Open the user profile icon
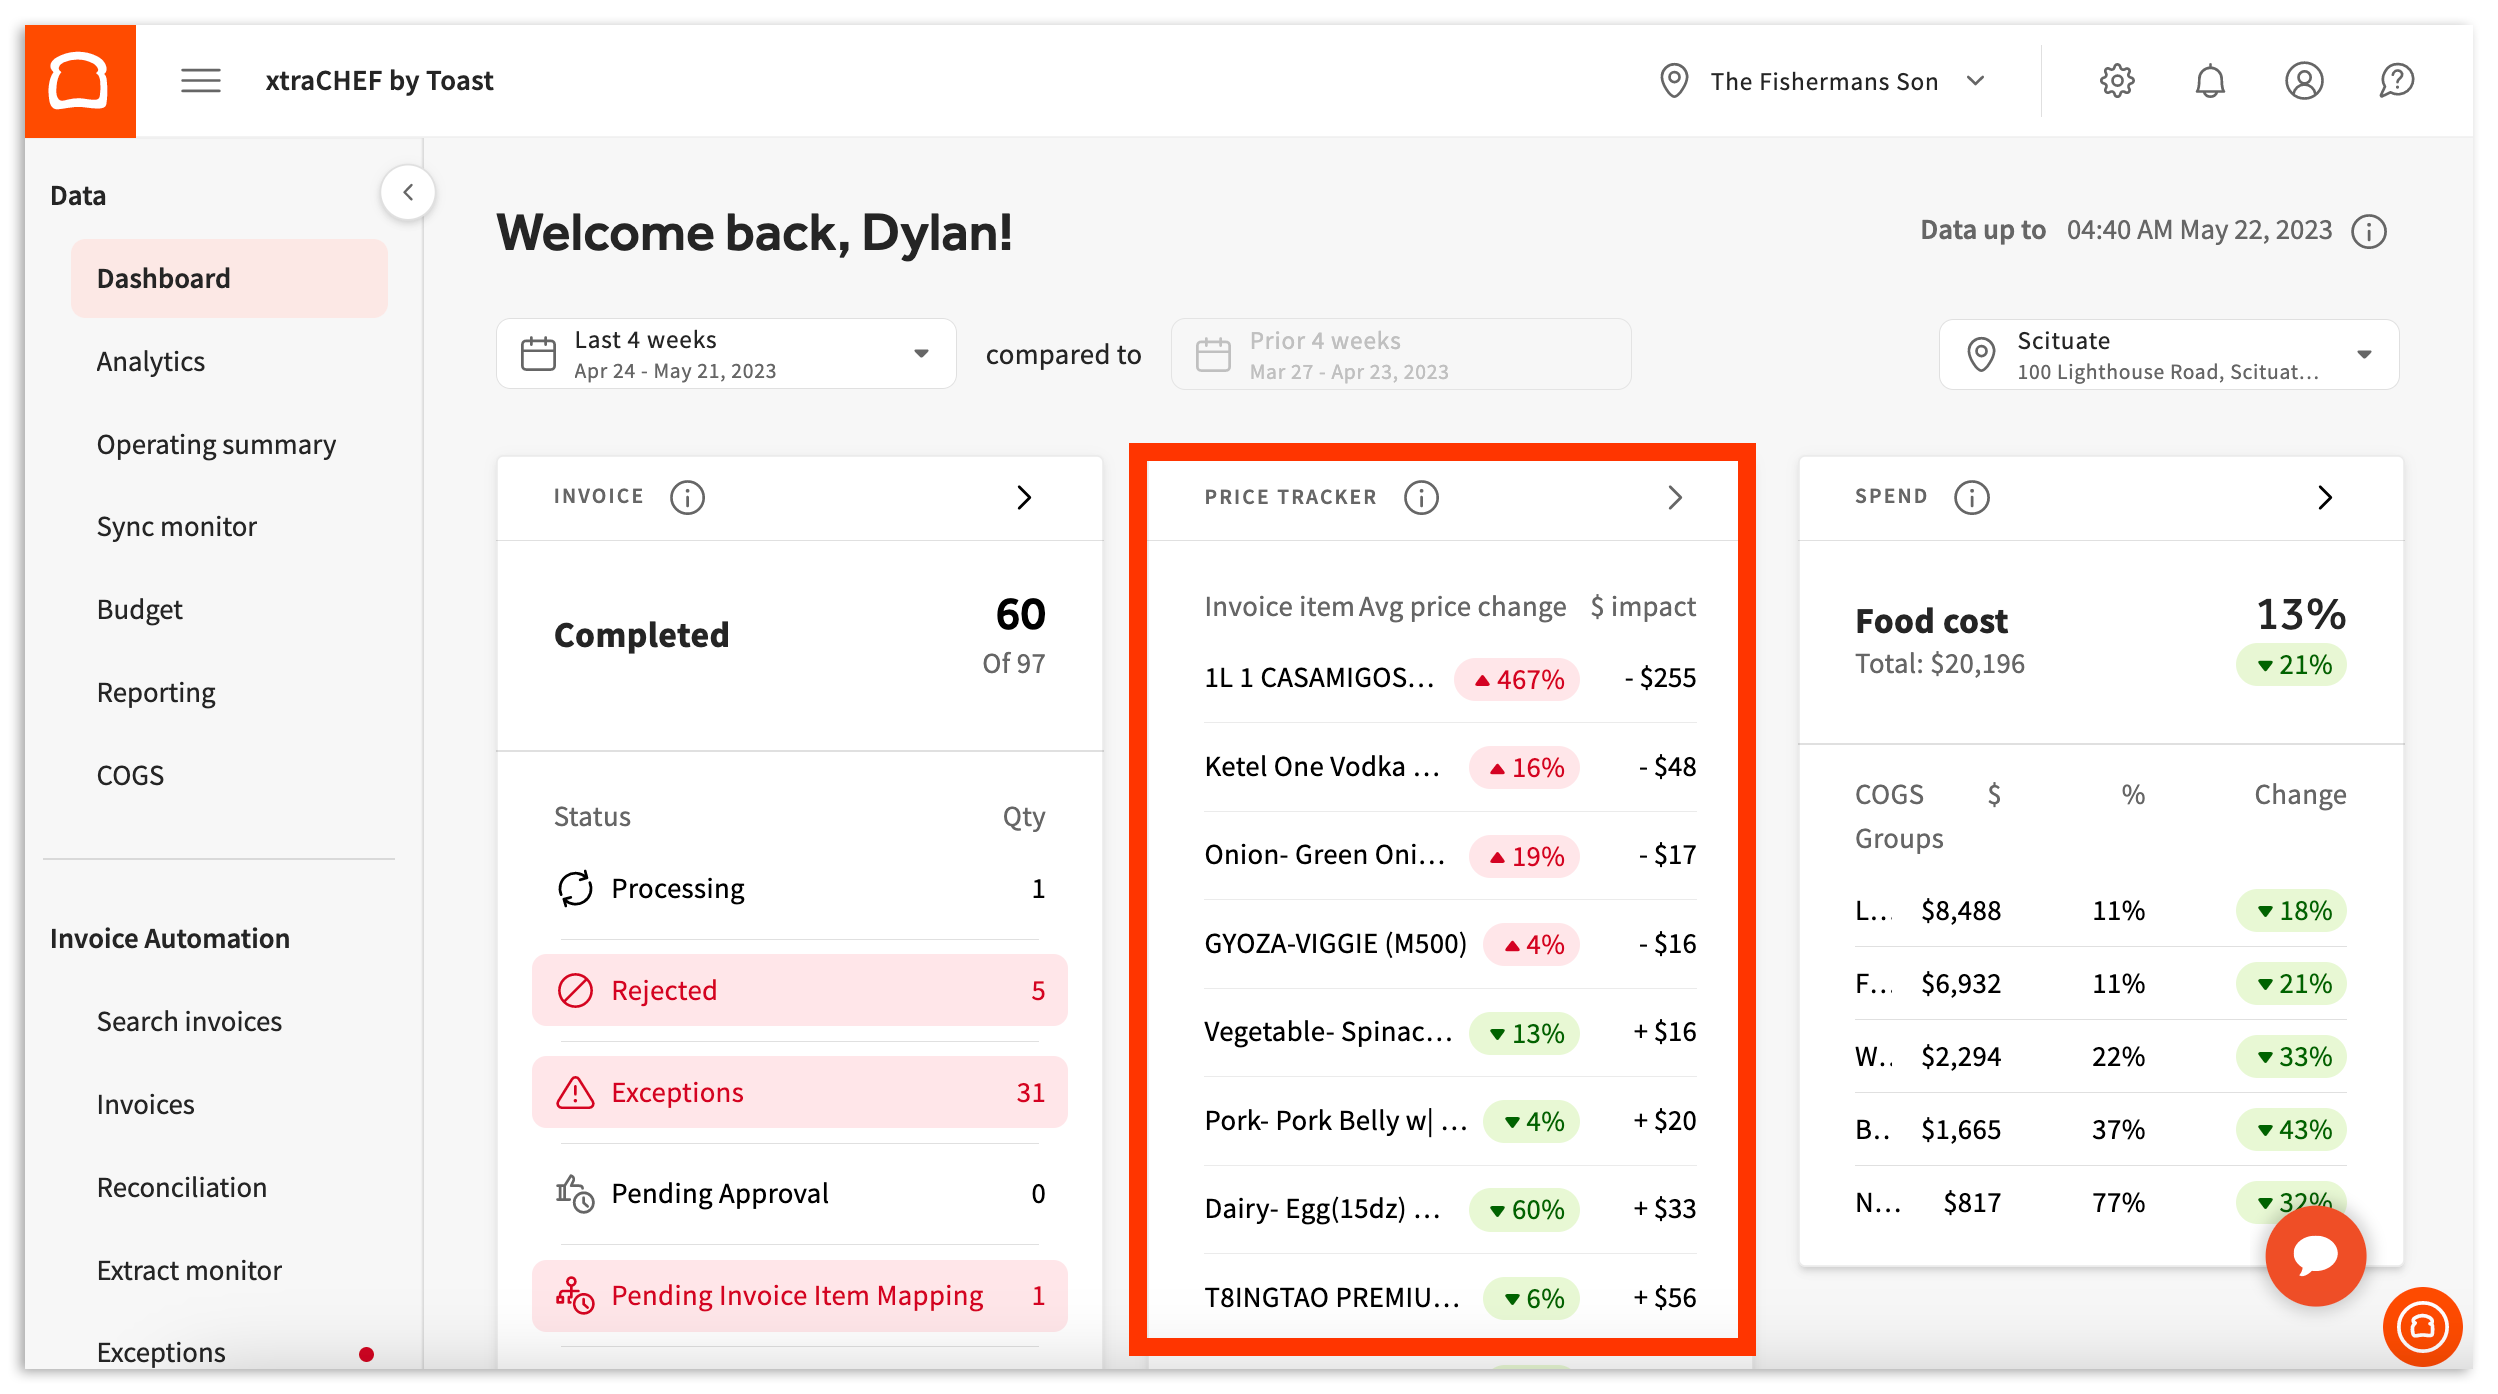Screen dimensions: 2498x1394 coord(2305,81)
